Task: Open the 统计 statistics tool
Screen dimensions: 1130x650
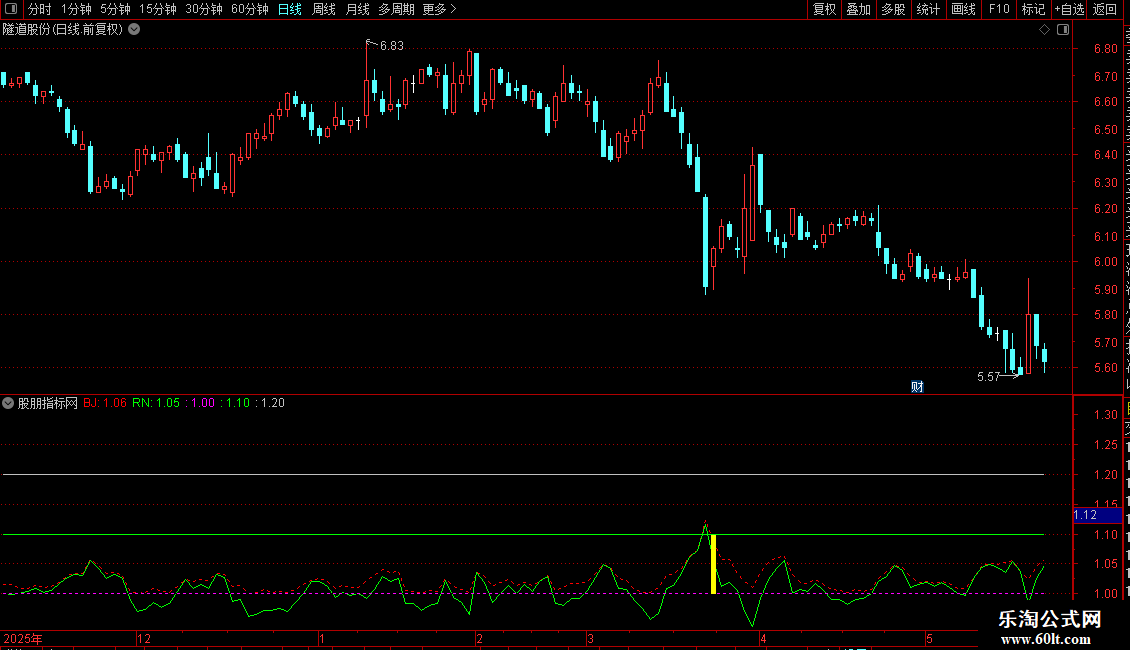Action: [927, 9]
